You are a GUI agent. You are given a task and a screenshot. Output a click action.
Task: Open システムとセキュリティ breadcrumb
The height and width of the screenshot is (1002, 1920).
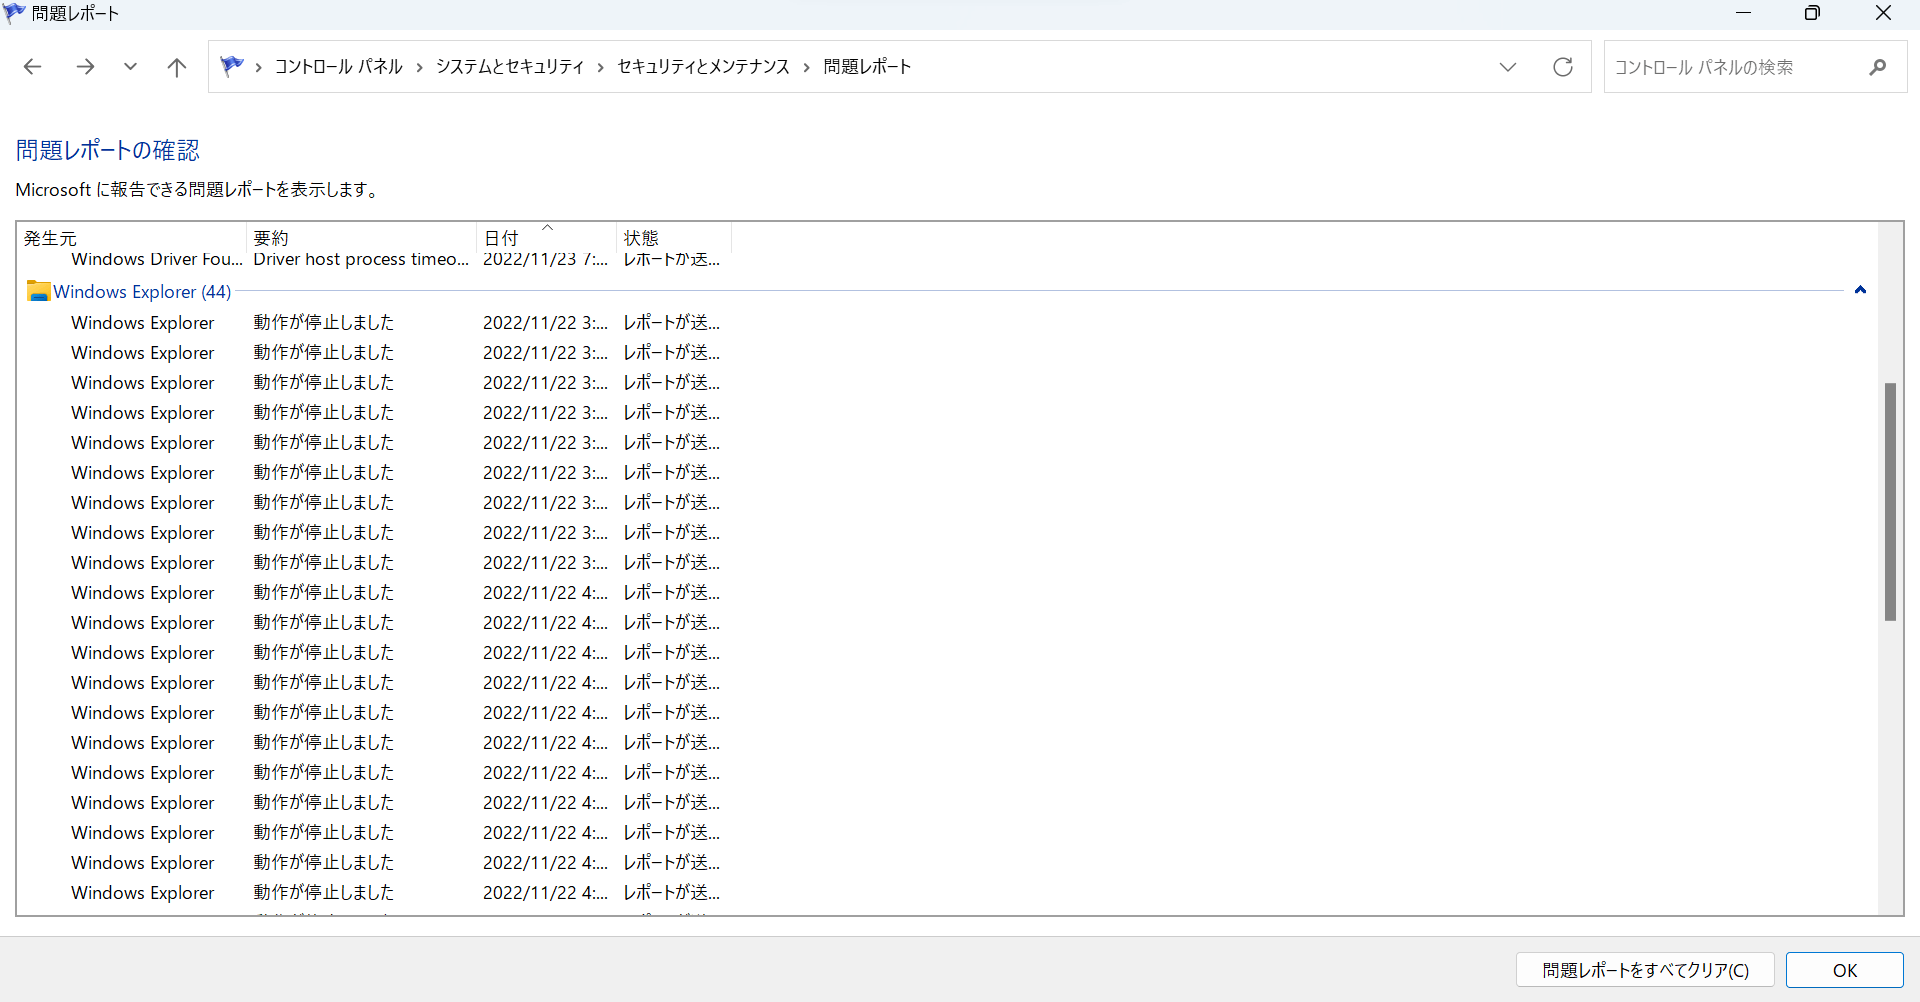[510, 67]
